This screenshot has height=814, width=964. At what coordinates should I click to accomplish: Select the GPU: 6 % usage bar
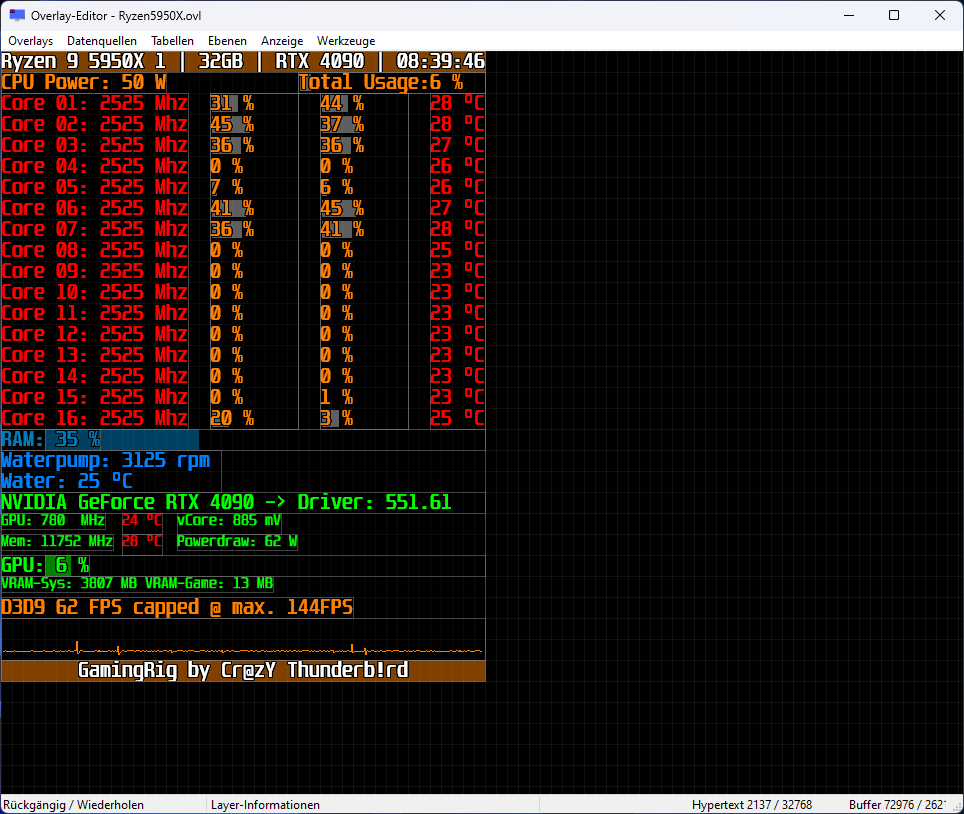[x=45, y=566]
